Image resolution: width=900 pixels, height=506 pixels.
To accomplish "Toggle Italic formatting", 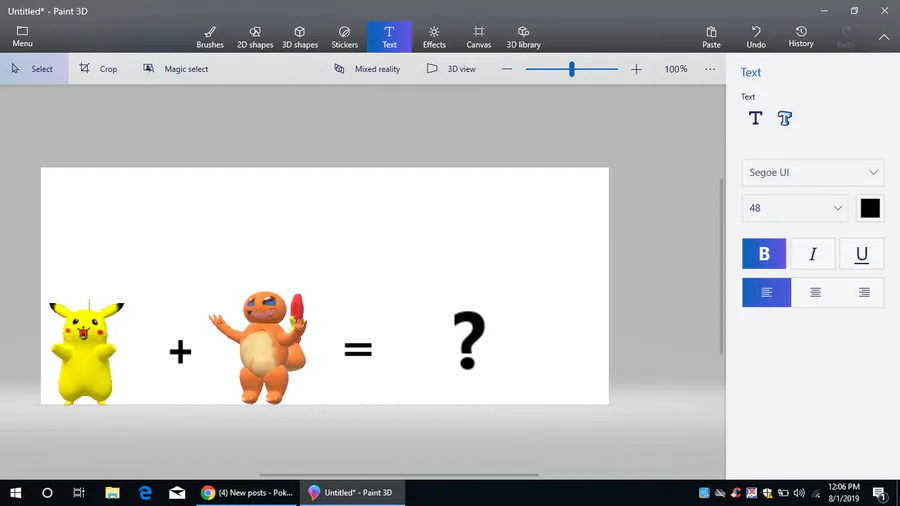I will point(813,254).
